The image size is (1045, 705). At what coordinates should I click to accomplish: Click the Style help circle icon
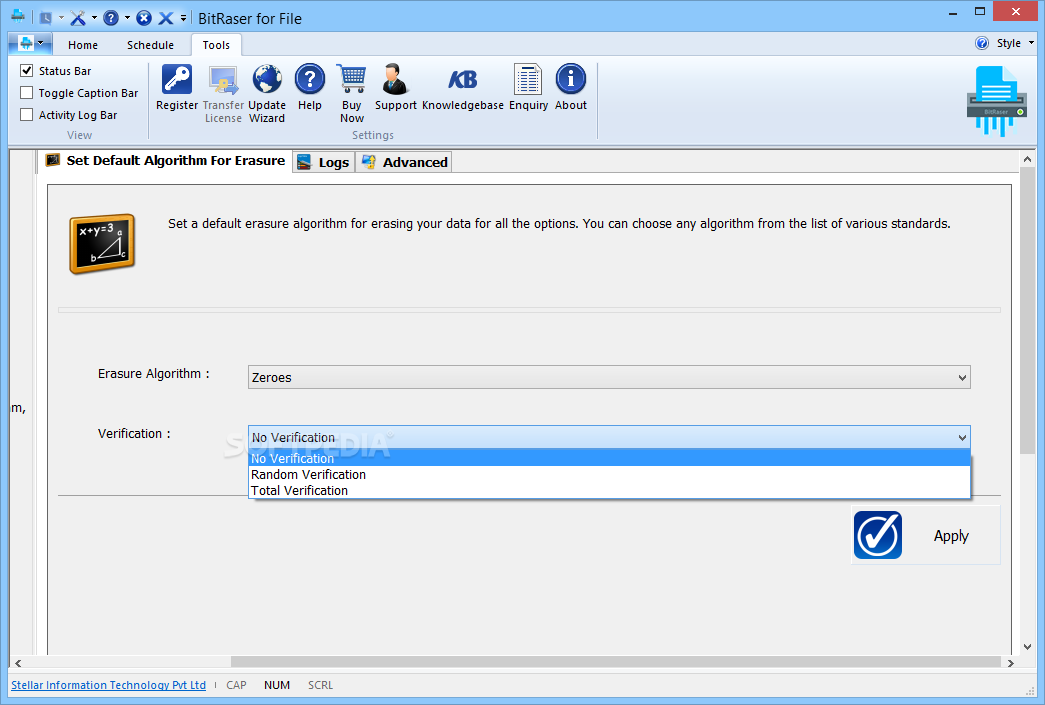pos(982,43)
